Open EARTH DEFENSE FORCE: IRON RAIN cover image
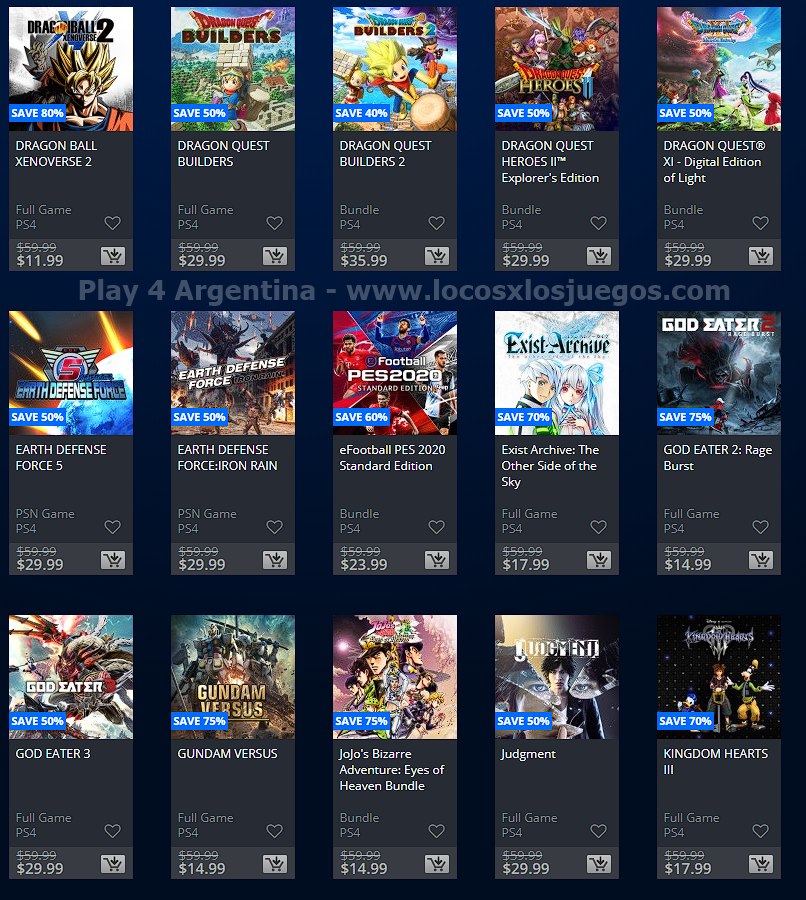806x900 pixels. click(233, 373)
